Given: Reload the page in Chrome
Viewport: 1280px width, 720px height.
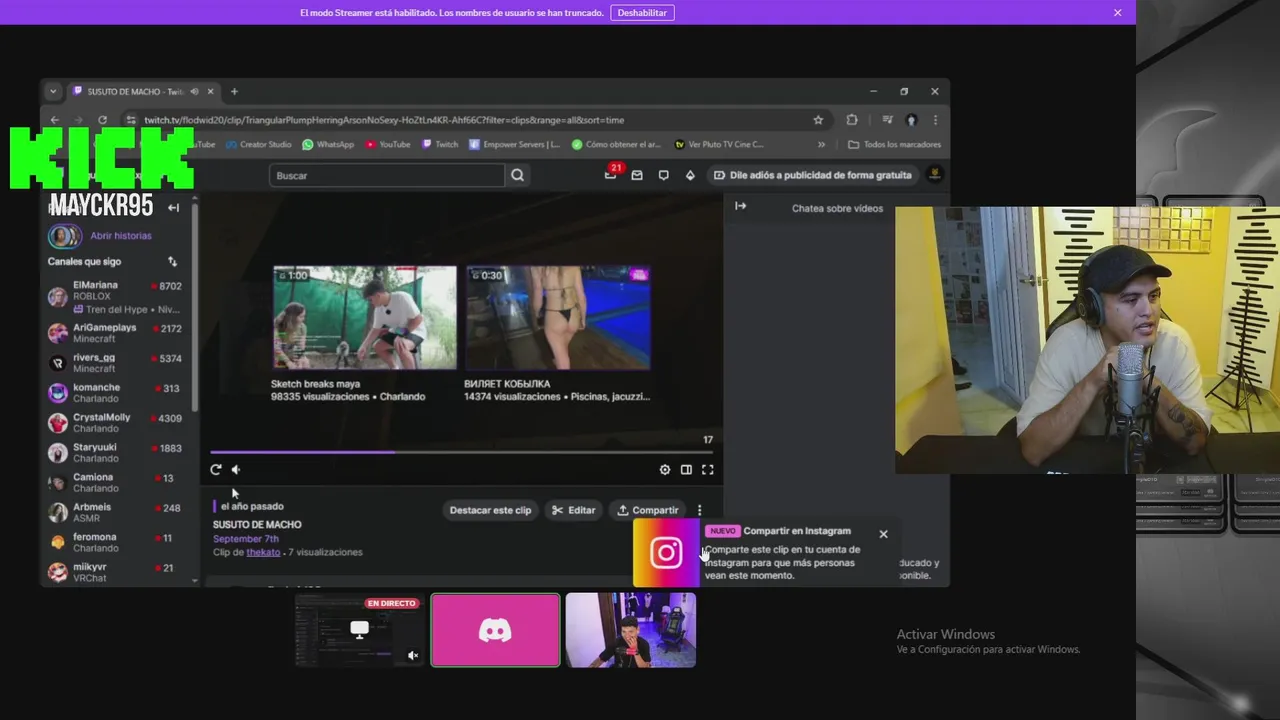Looking at the screenshot, I should (x=102, y=120).
